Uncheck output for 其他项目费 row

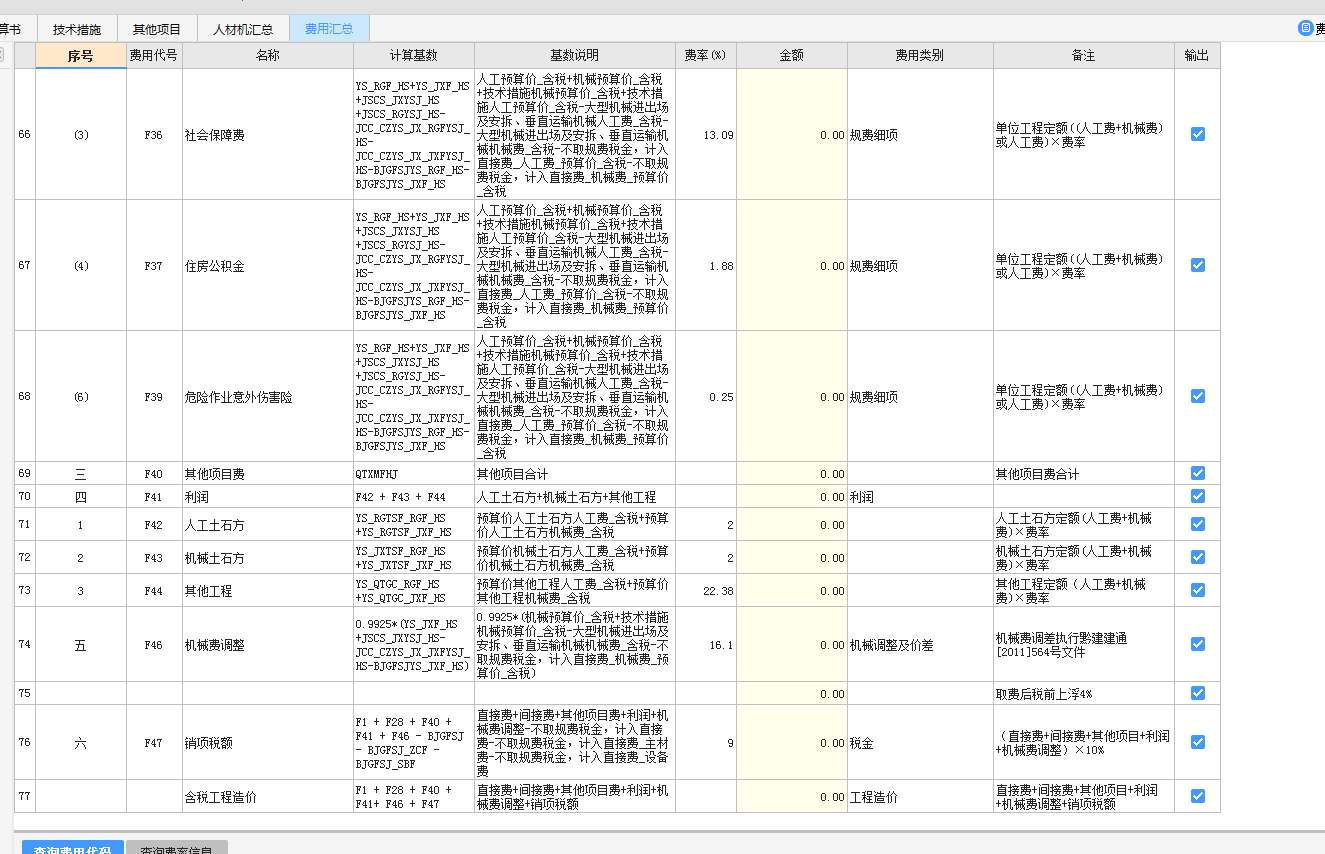coord(1198,473)
